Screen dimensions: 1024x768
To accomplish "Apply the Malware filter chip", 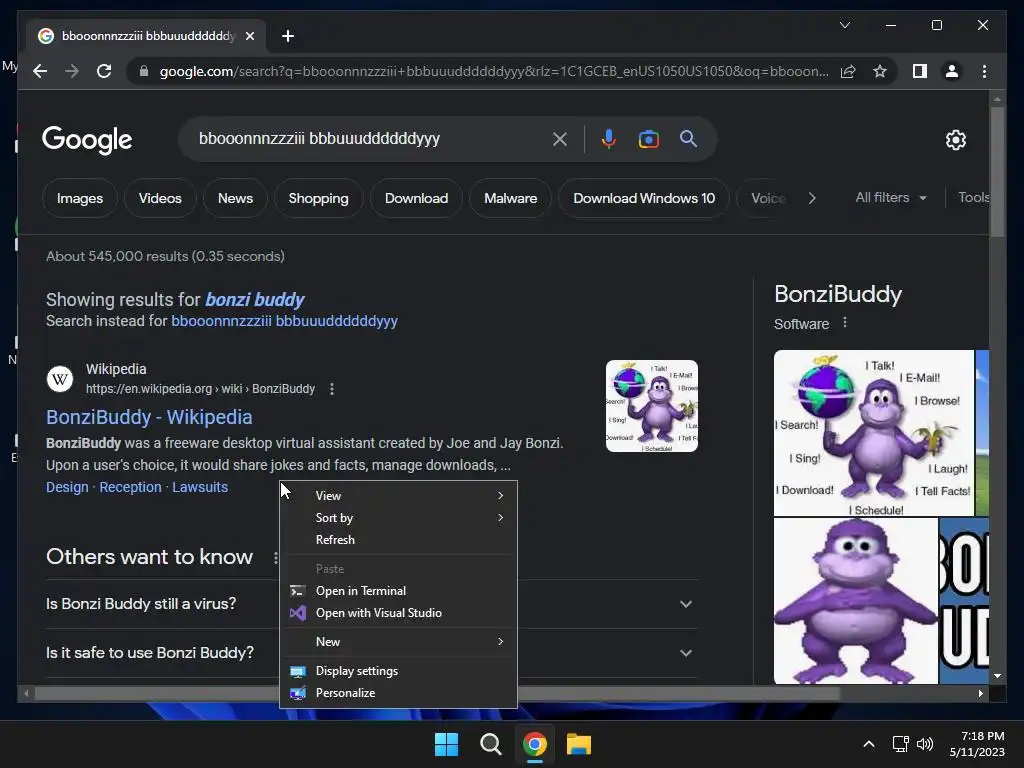I will [x=511, y=199].
